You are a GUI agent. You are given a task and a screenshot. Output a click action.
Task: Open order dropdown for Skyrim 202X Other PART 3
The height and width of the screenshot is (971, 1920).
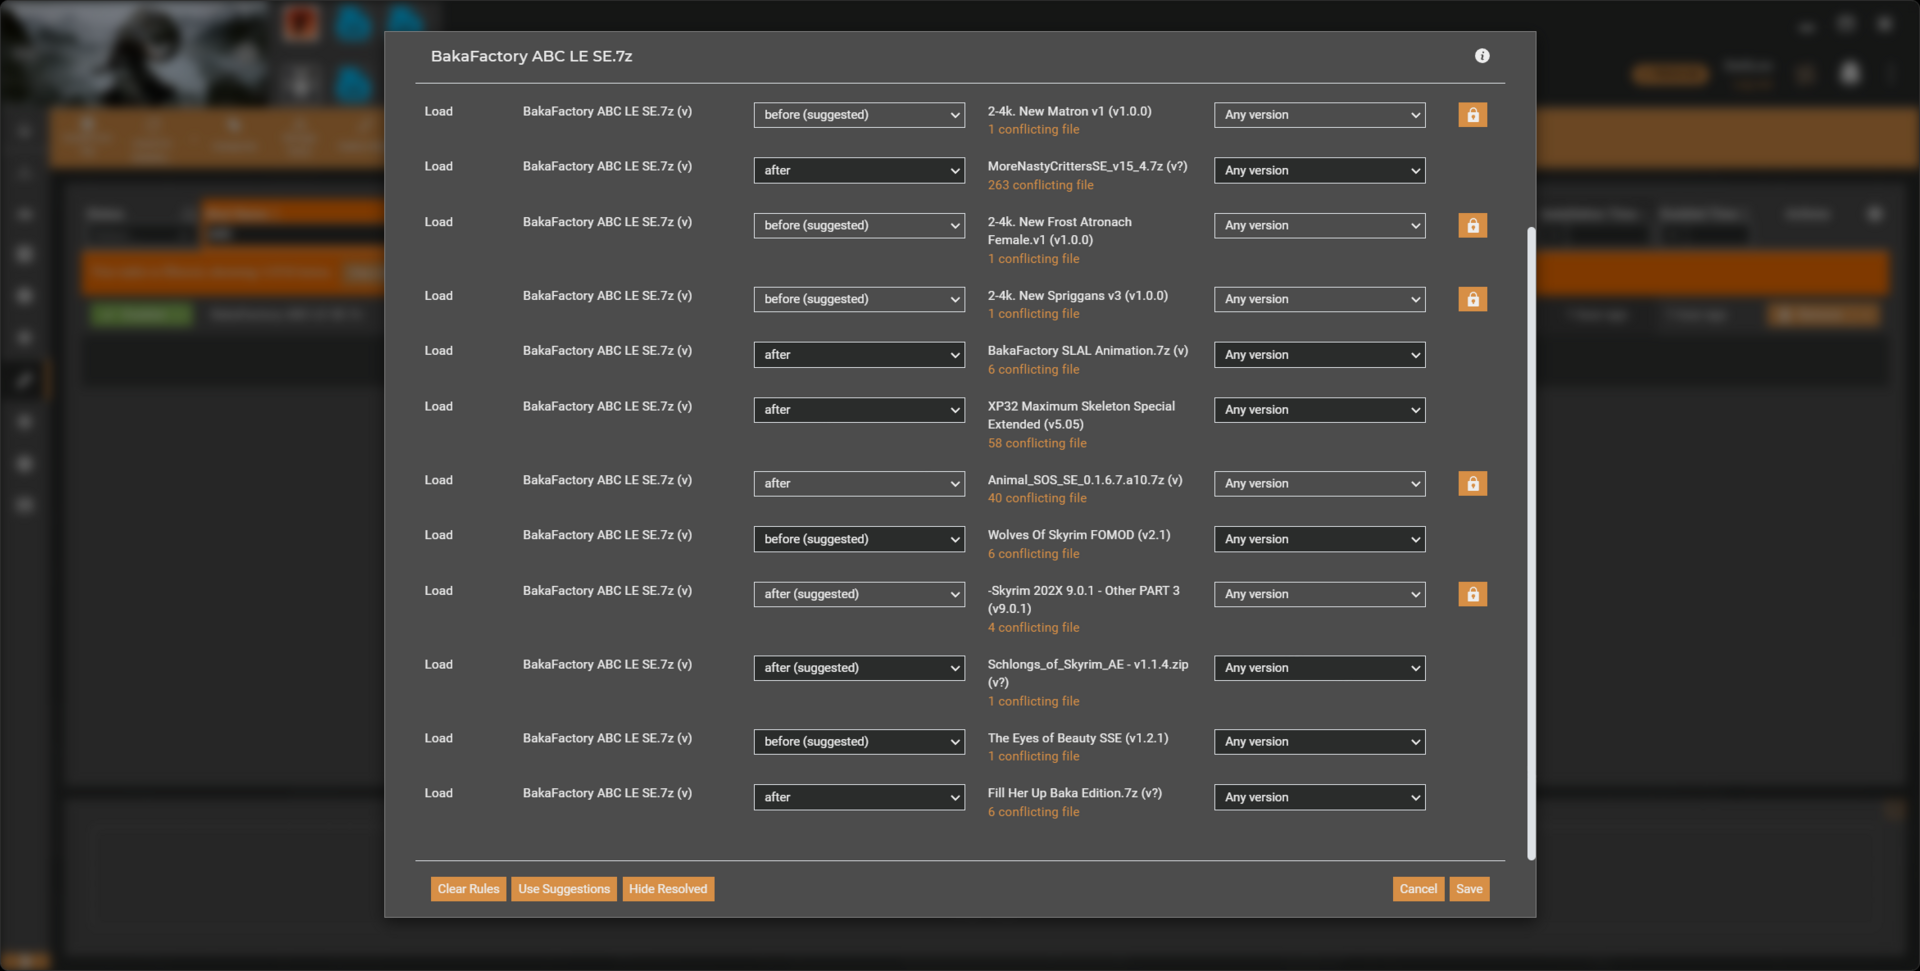(x=859, y=594)
